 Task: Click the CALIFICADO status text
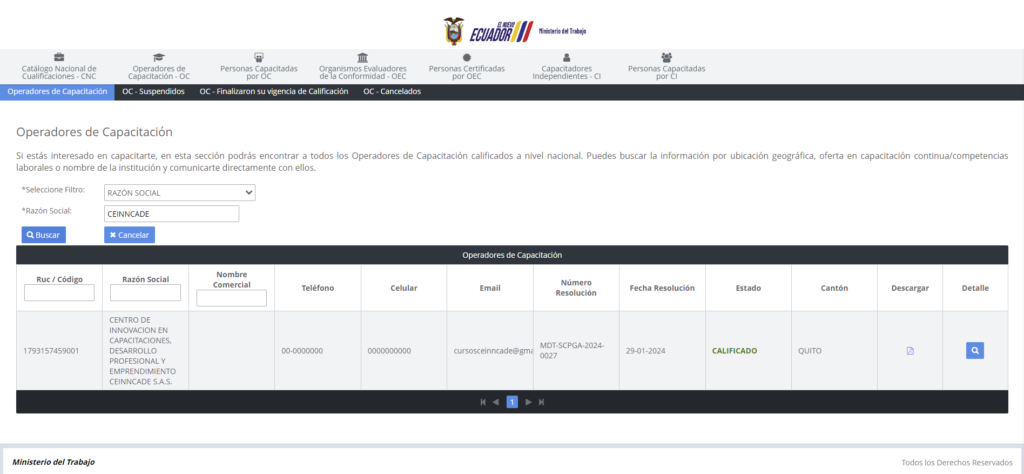click(x=735, y=351)
